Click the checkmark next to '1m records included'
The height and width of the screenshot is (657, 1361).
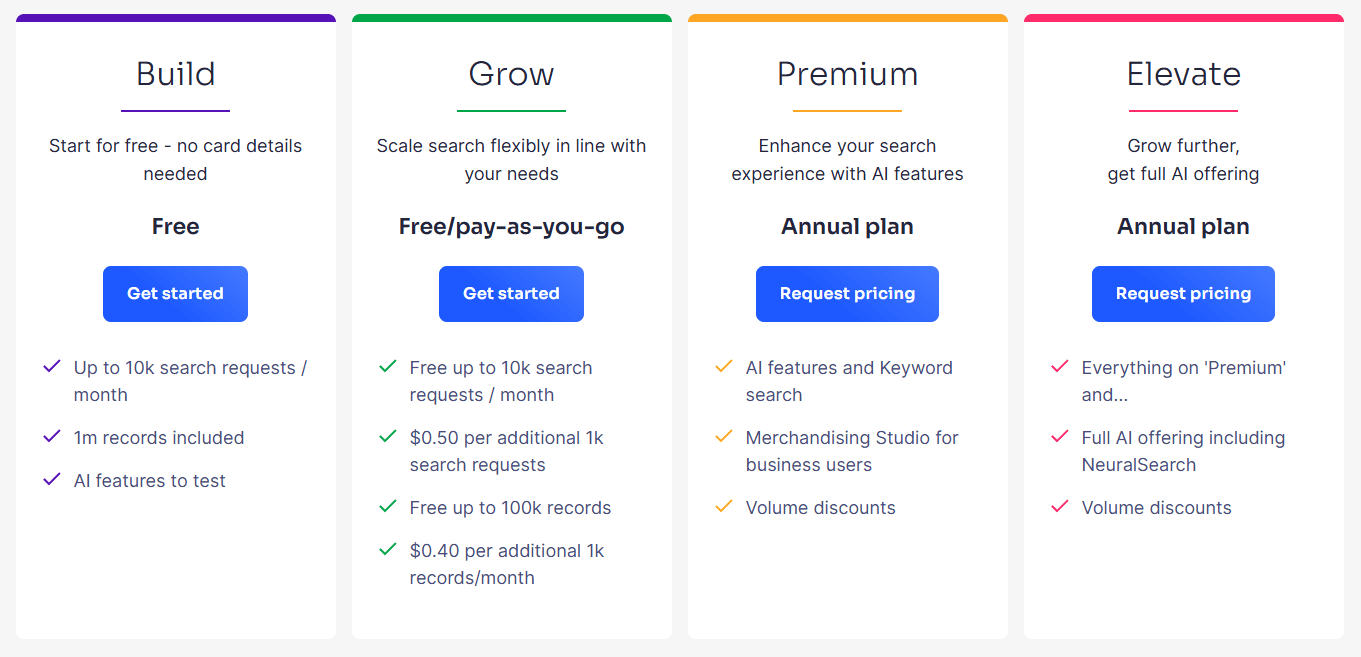click(53, 437)
